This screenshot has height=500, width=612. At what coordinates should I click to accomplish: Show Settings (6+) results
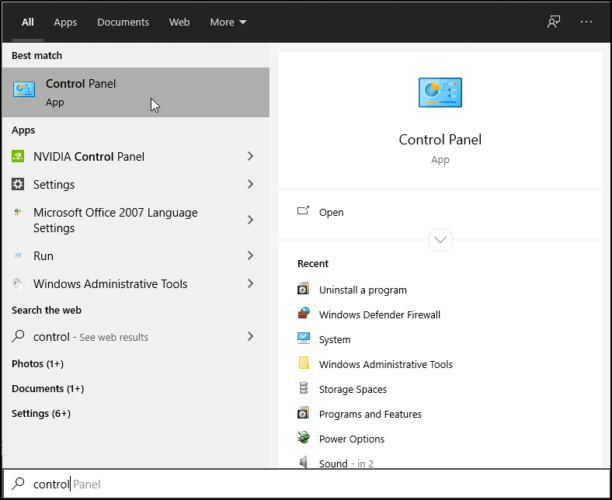click(41, 413)
